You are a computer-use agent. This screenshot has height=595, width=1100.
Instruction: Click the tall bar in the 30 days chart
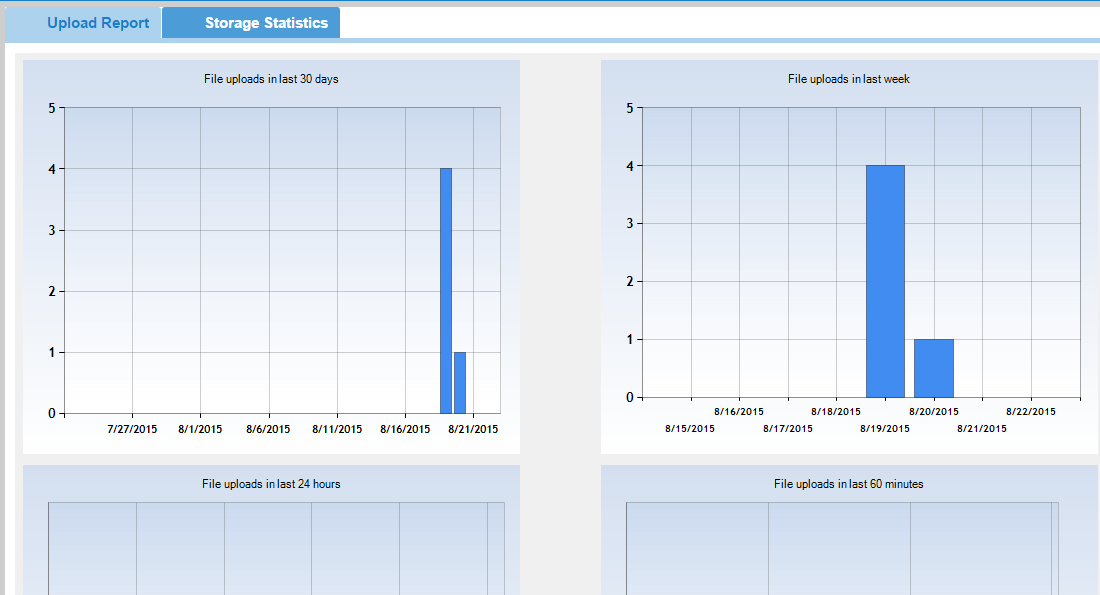(x=446, y=291)
